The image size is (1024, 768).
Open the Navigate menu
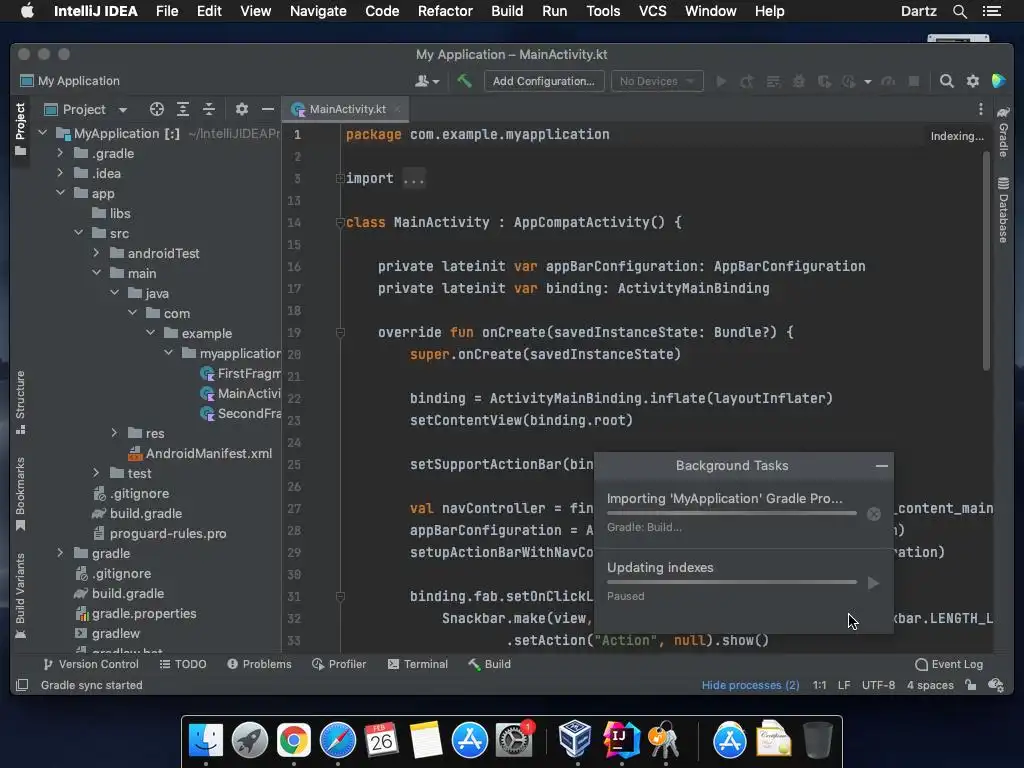click(318, 11)
